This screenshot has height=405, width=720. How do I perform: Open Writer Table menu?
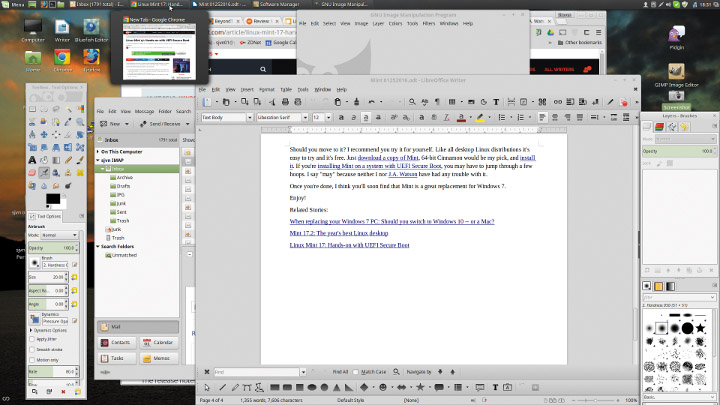286,90
